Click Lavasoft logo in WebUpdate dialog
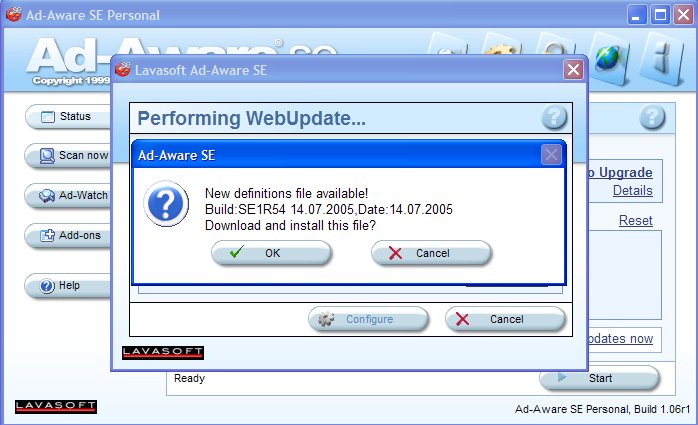Image resolution: width=698 pixels, height=425 pixels. [x=163, y=352]
